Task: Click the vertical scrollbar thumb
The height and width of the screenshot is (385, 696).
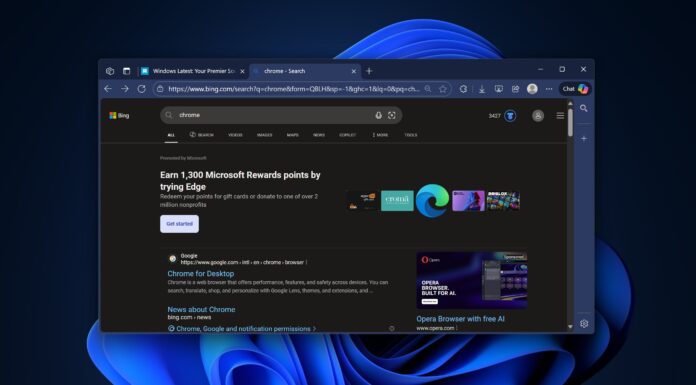Action: (x=570, y=122)
